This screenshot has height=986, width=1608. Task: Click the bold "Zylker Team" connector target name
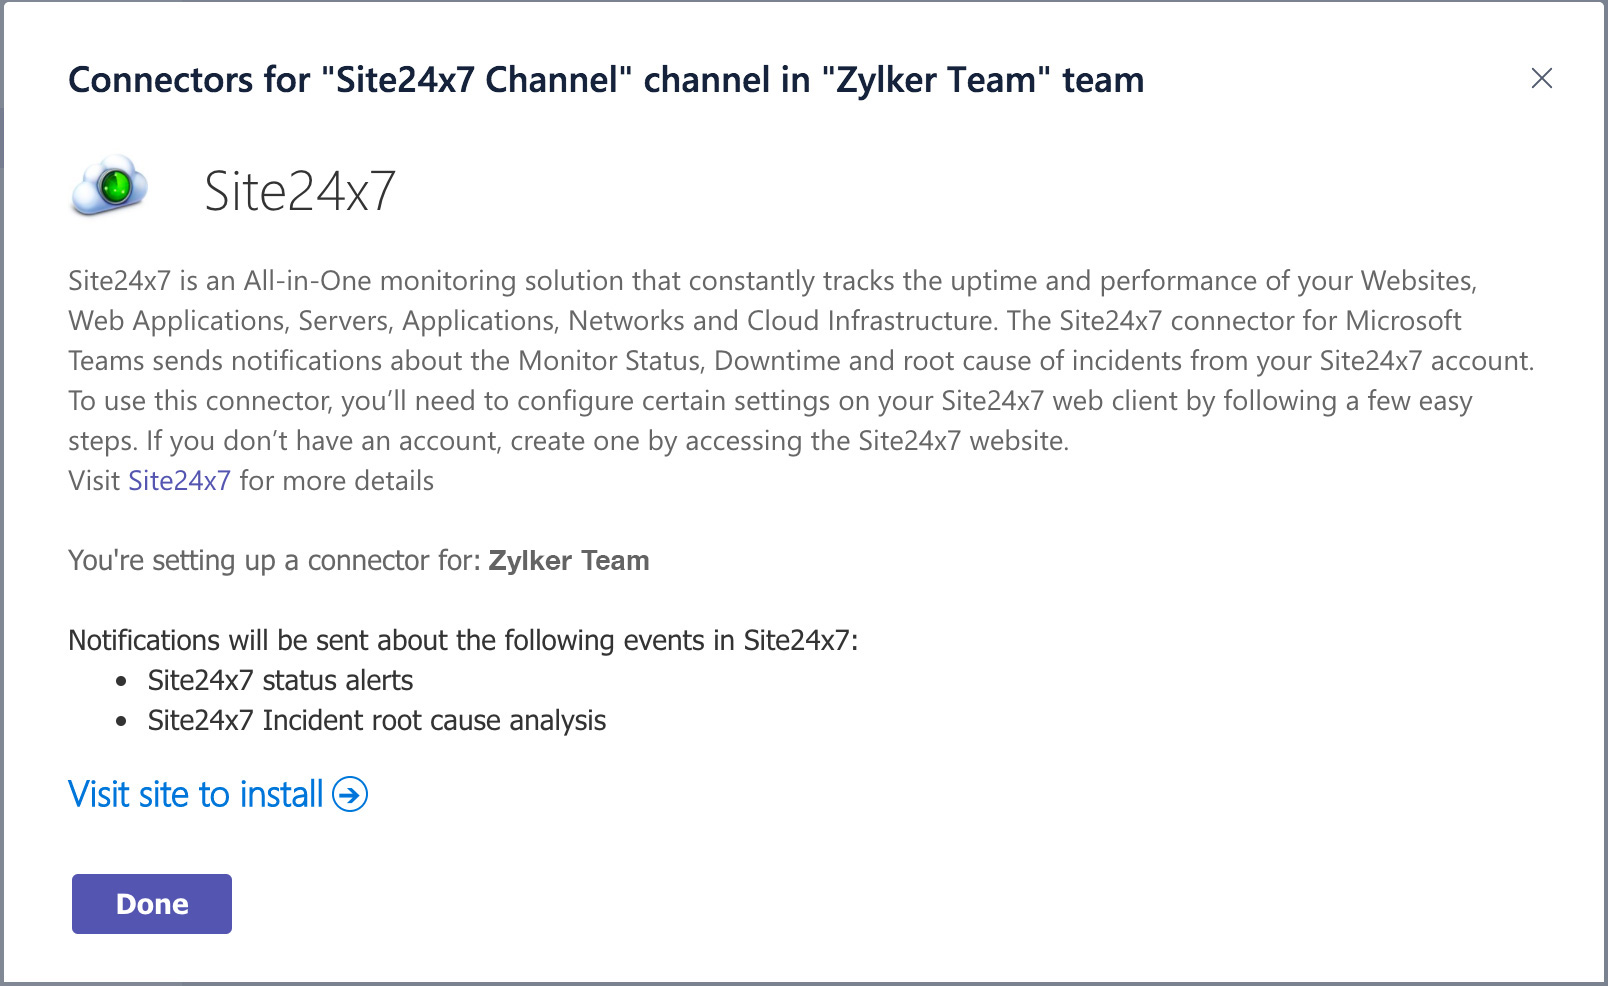tap(568, 561)
